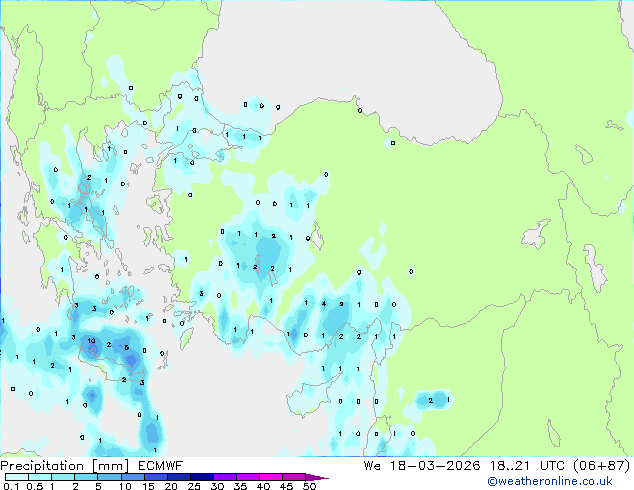Click the 'Precipitation' title word
634x490 pixels.
[x=42, y=466]
